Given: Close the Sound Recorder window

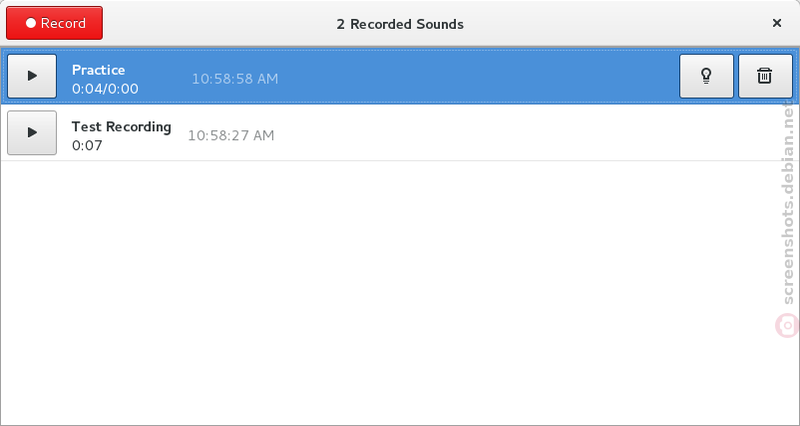Looking at the screenshot, I should [777, 23].
